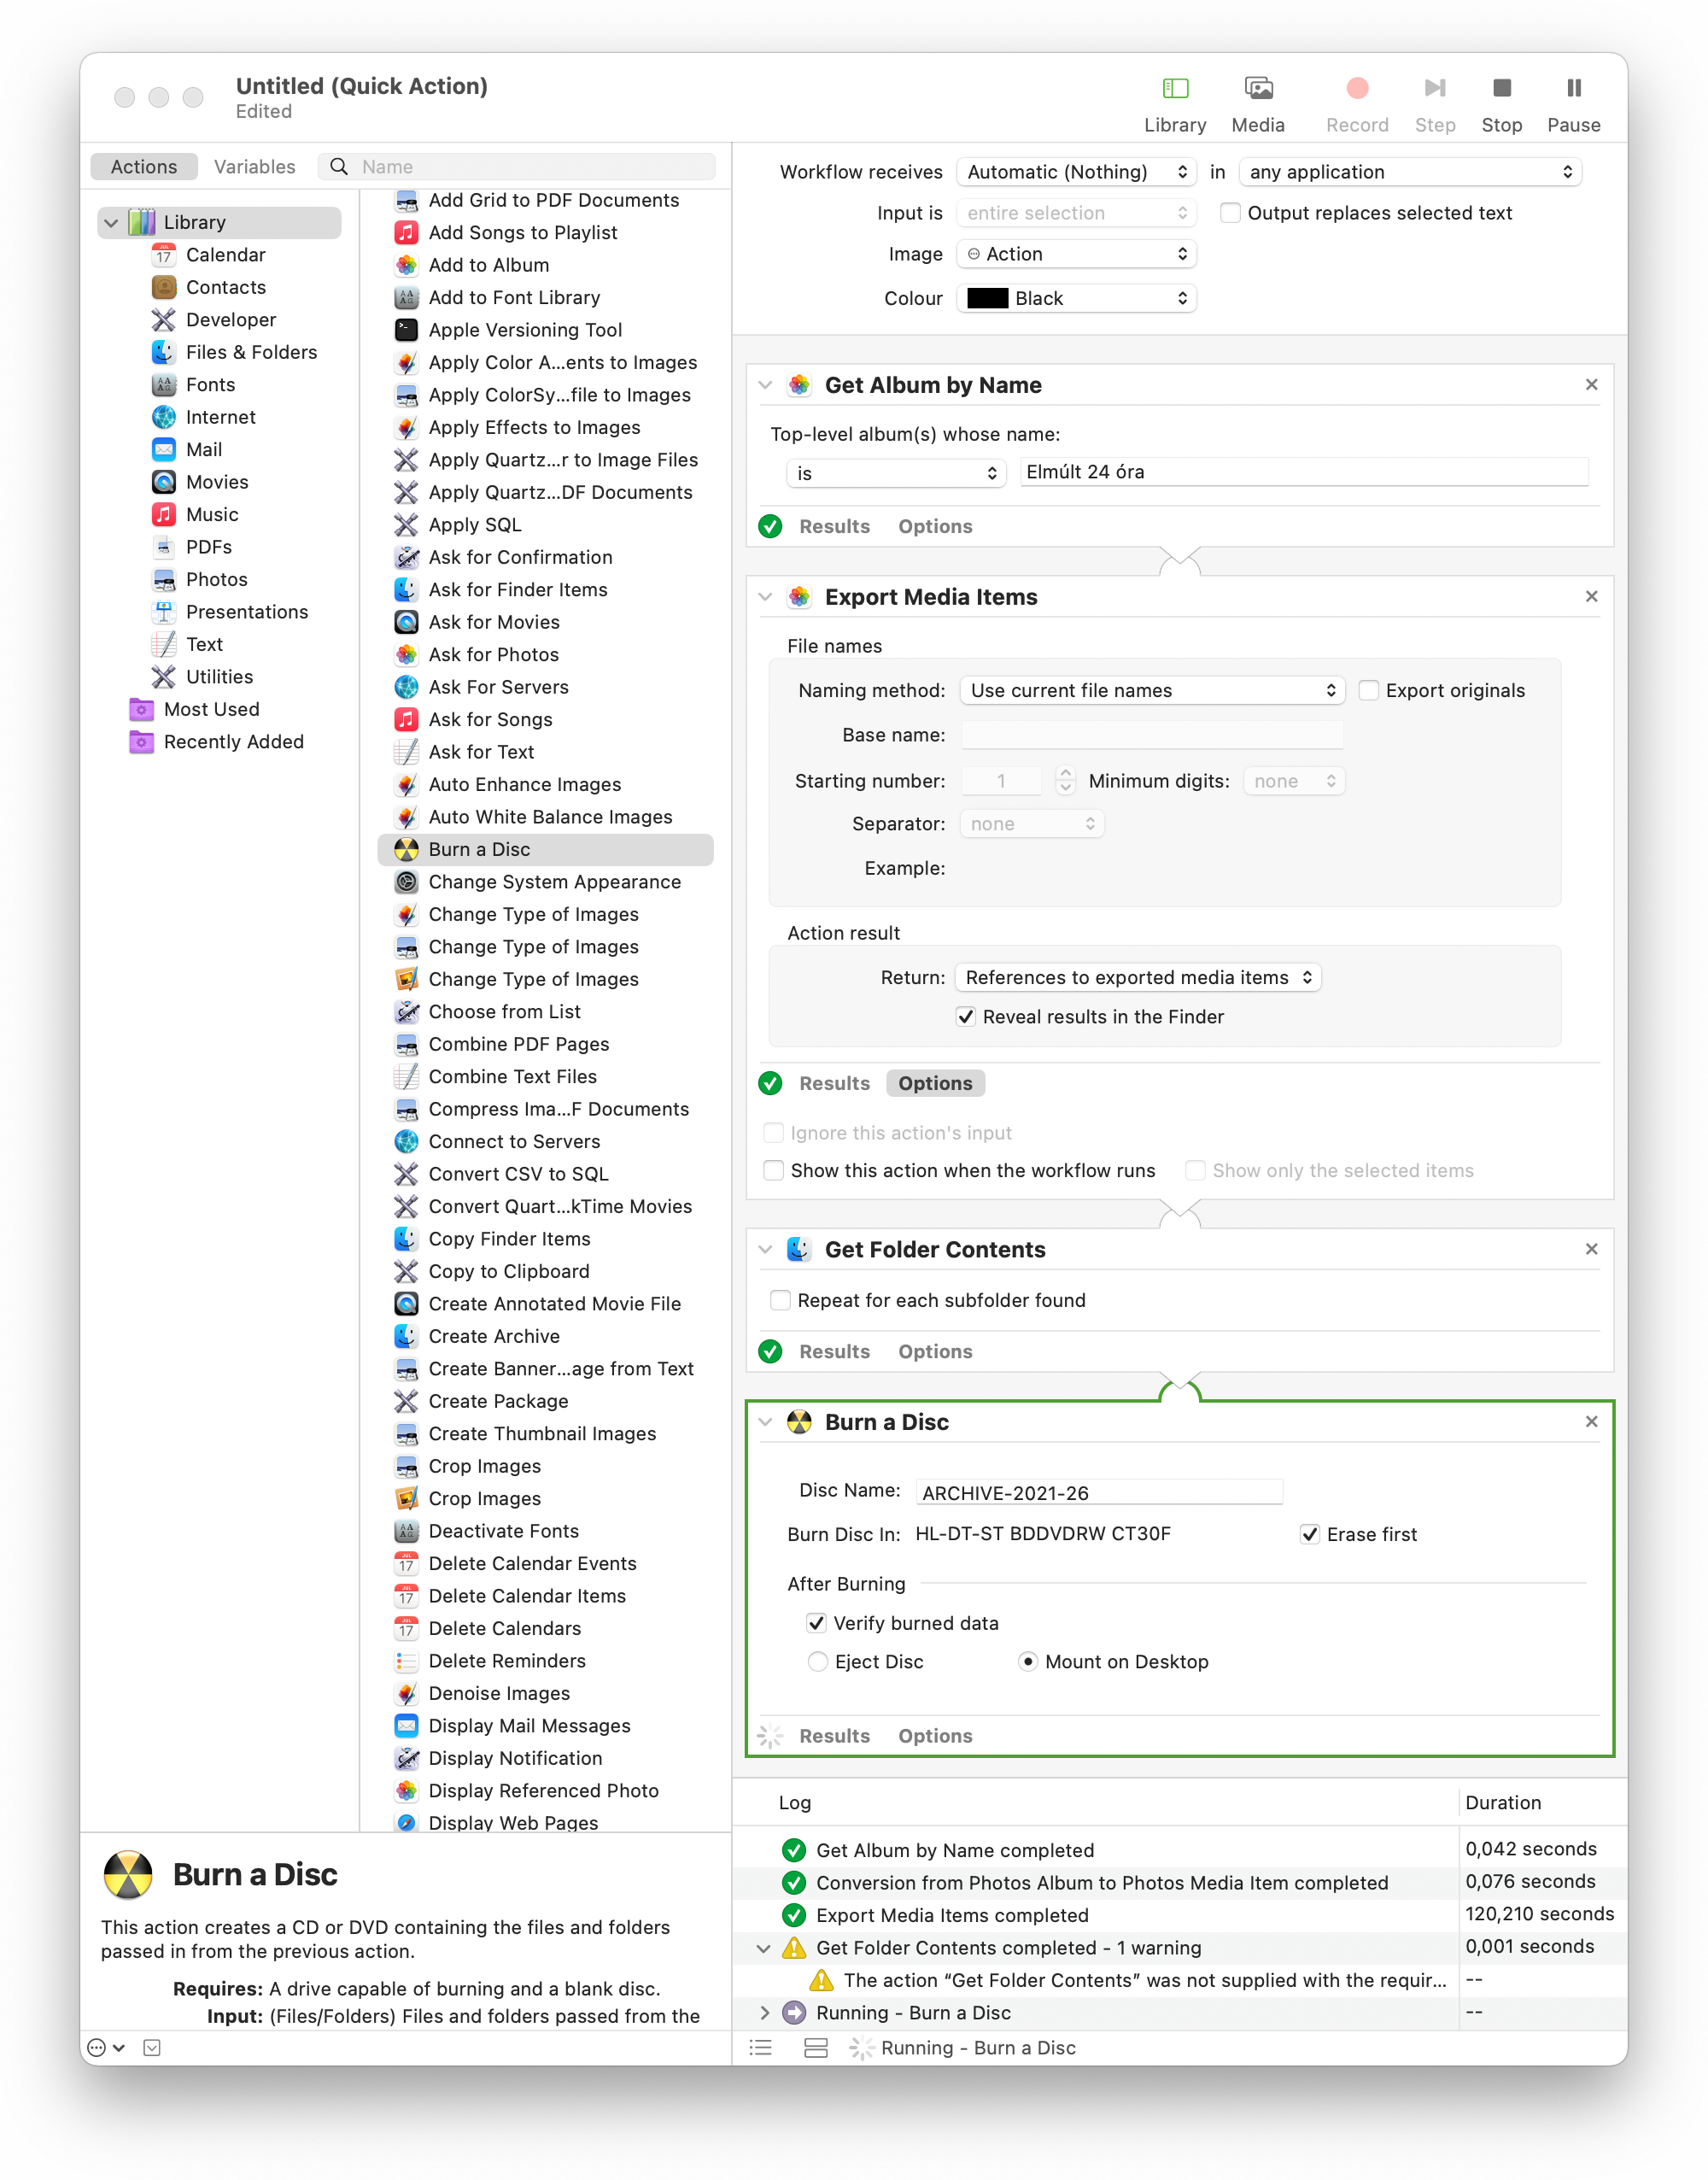Uncheck the Erase first checkbox
Image resolution: width=1708 pixels, height=2180 pixels.
1309,1534
